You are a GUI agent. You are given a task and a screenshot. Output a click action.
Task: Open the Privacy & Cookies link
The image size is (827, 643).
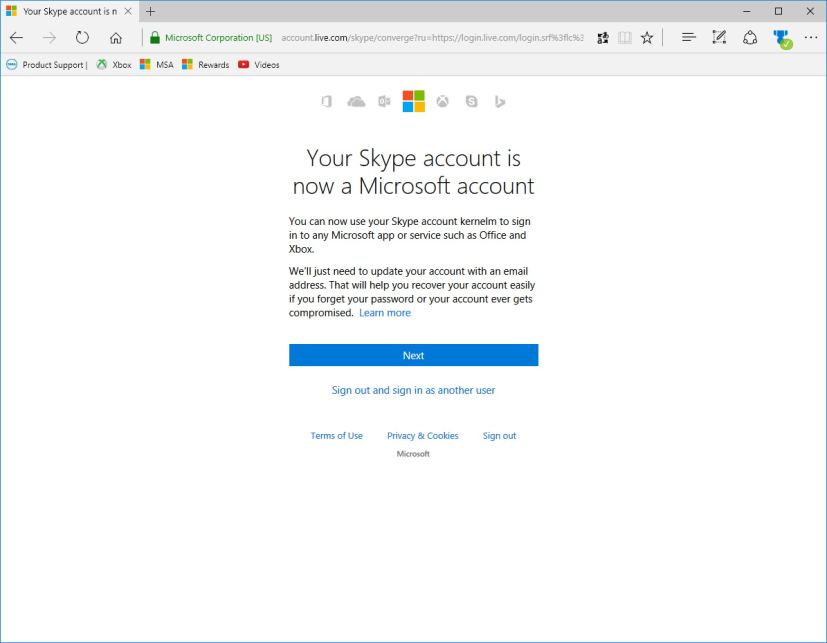tap(422, 436)
